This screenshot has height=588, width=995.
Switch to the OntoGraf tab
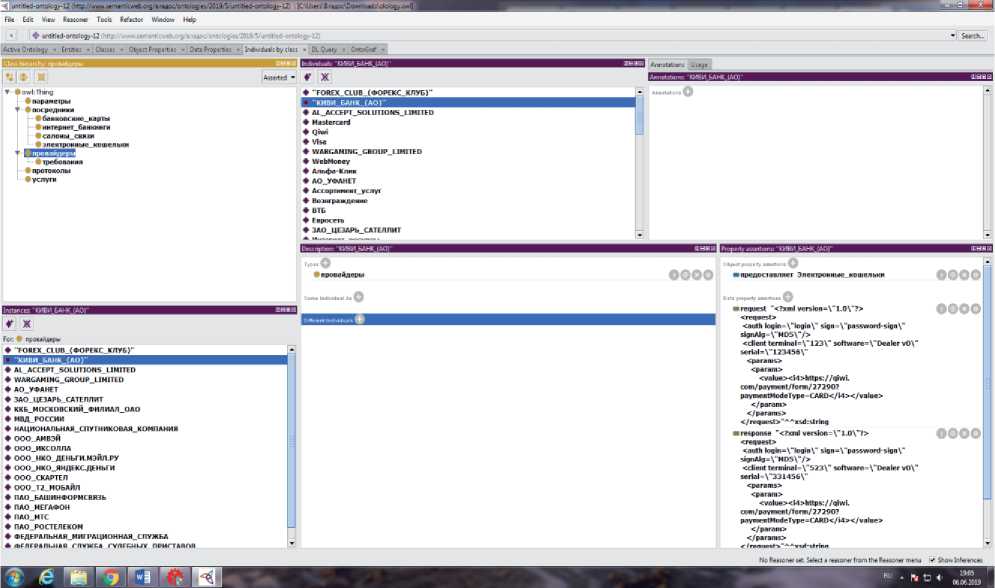pyautogui.click(x=363, y=49)
